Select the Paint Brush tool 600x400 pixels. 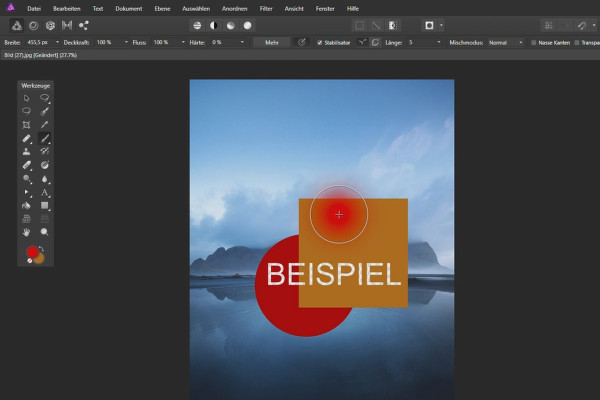44,138
